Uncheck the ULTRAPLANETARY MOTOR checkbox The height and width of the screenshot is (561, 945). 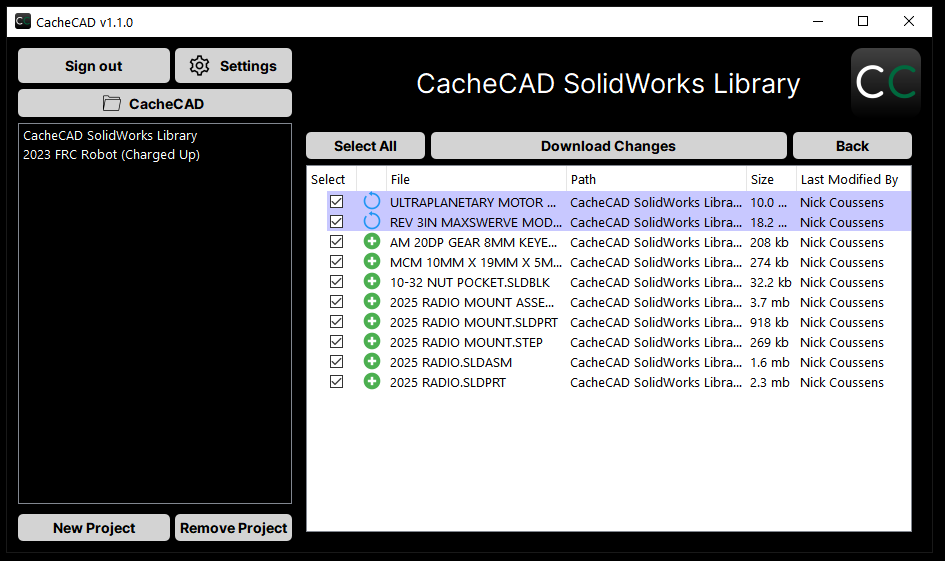click(336, 202)
